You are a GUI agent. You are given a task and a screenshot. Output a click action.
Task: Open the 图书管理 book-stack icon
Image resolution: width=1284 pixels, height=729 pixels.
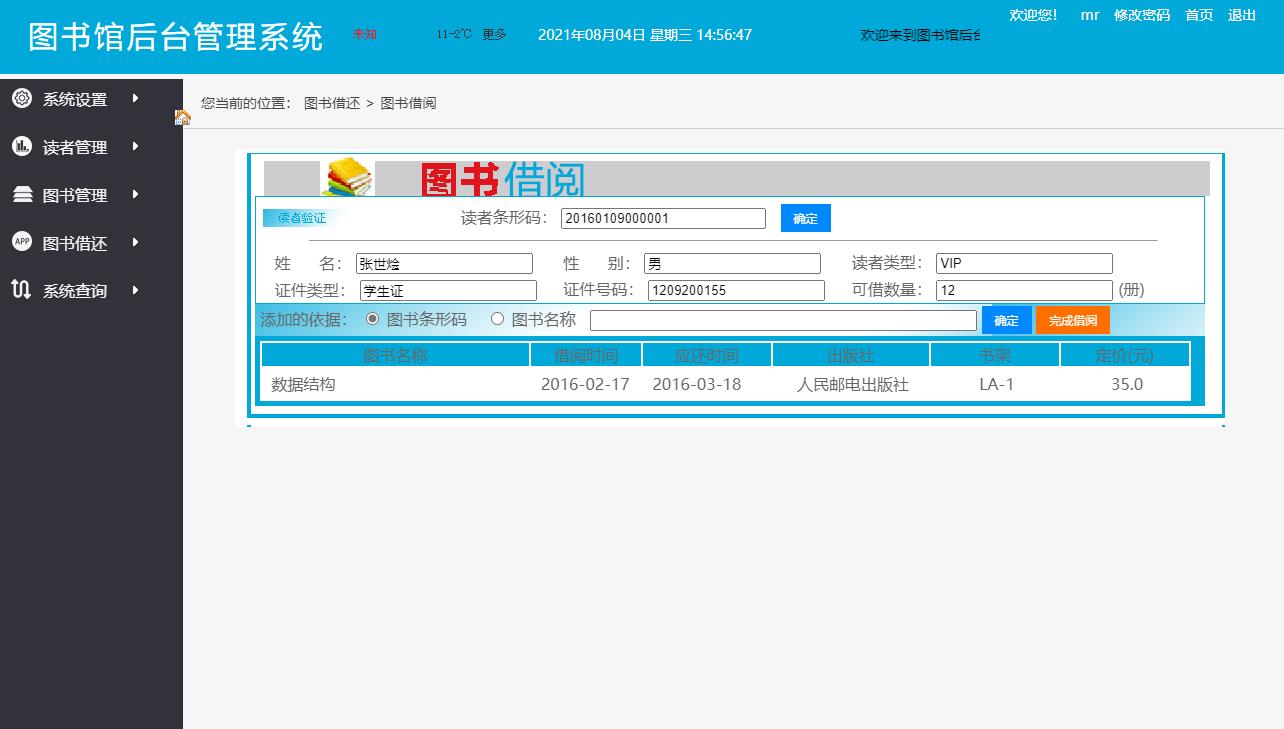[x=22, y=194]
